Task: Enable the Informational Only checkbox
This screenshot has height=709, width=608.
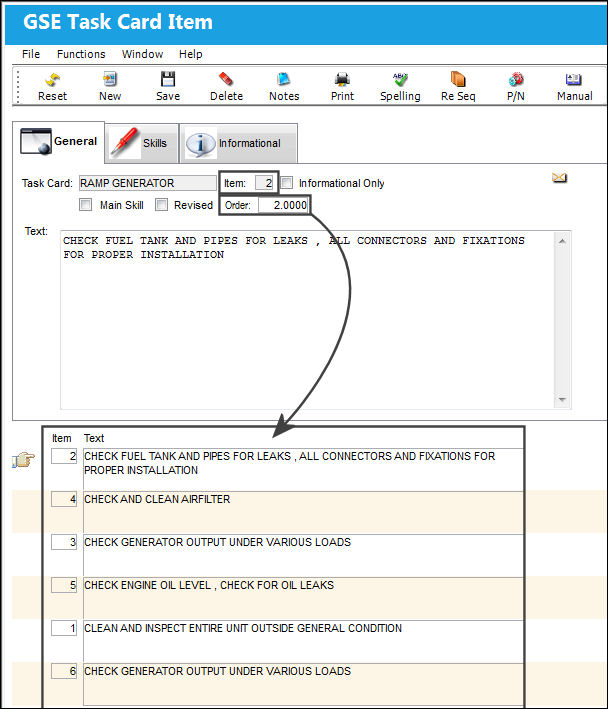Action: pos(287,183)
